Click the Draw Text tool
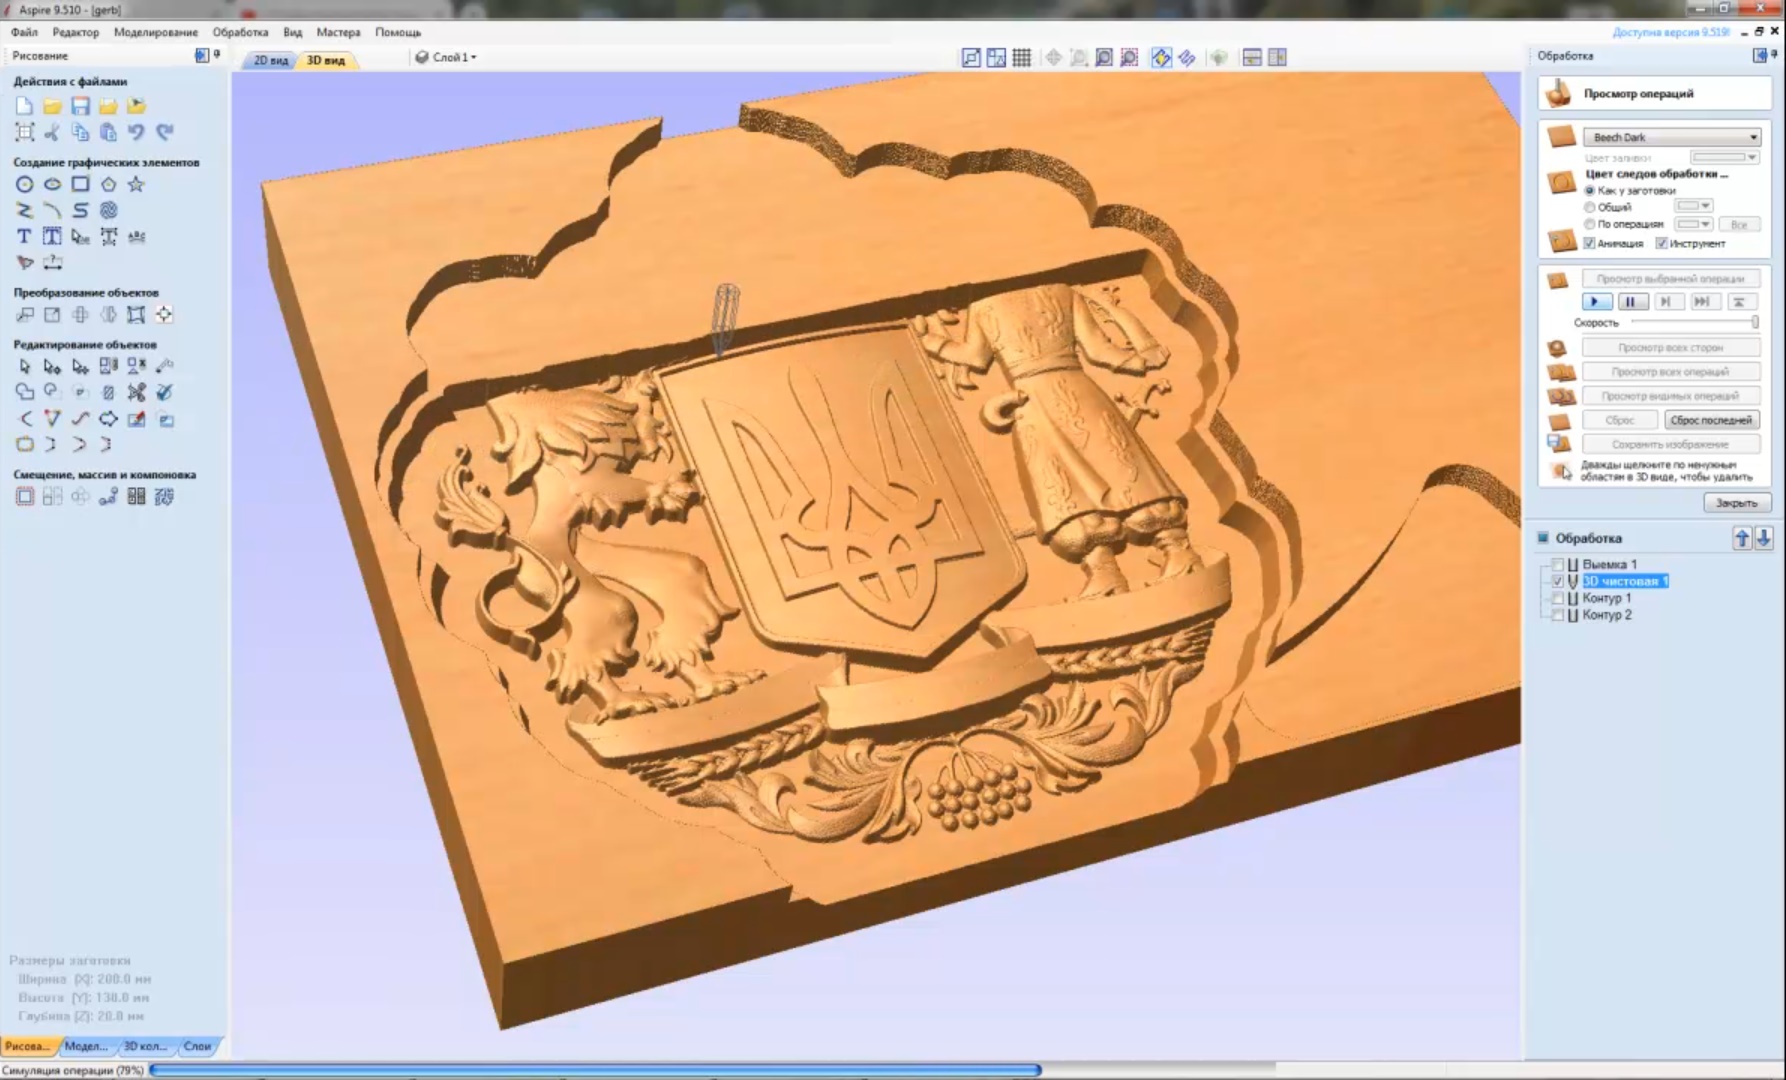 pyautogui.click(x=24, y=237)
